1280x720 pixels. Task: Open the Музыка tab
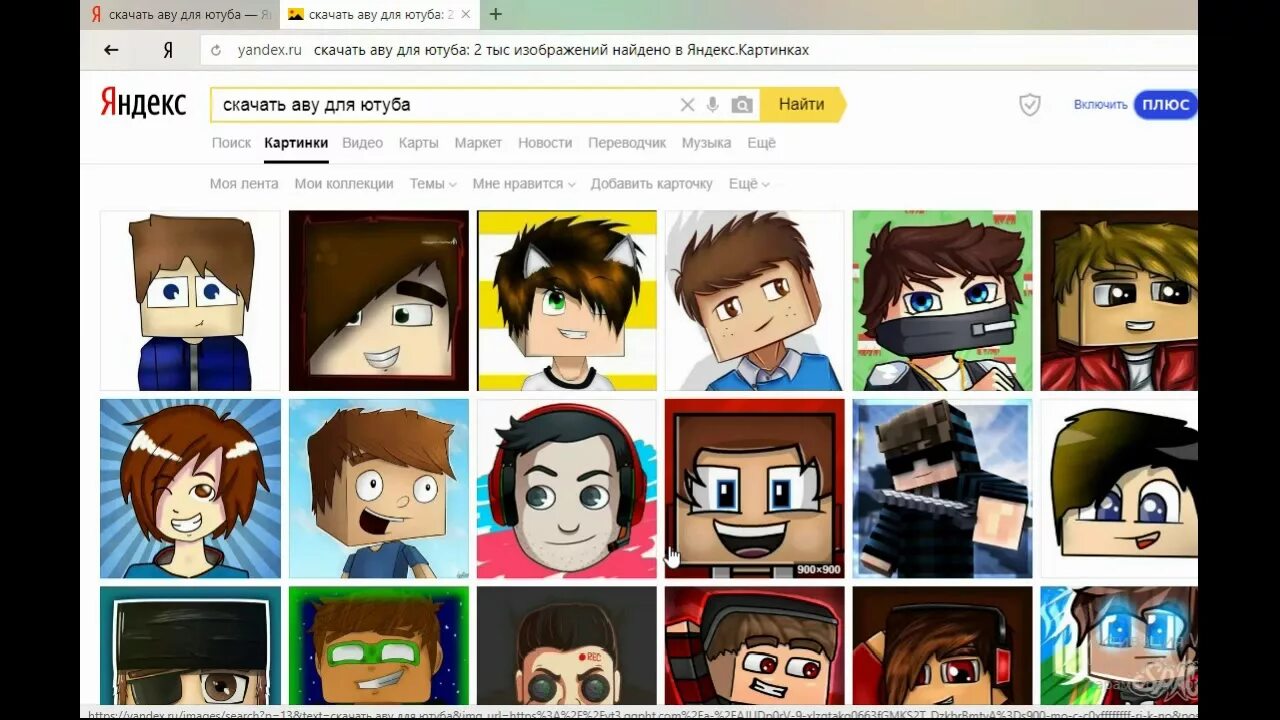click(706, 143)
